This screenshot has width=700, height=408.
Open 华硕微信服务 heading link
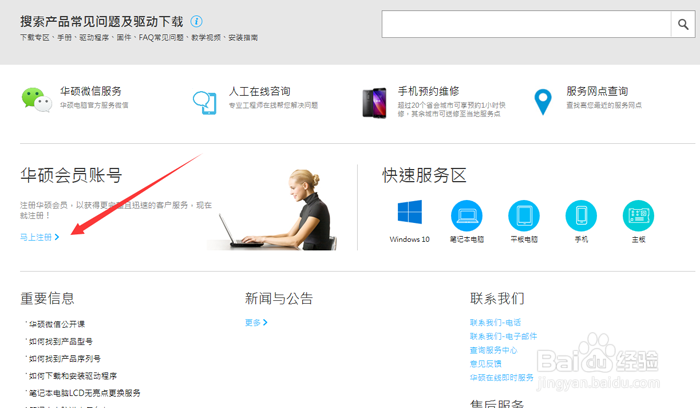(91, 91)
